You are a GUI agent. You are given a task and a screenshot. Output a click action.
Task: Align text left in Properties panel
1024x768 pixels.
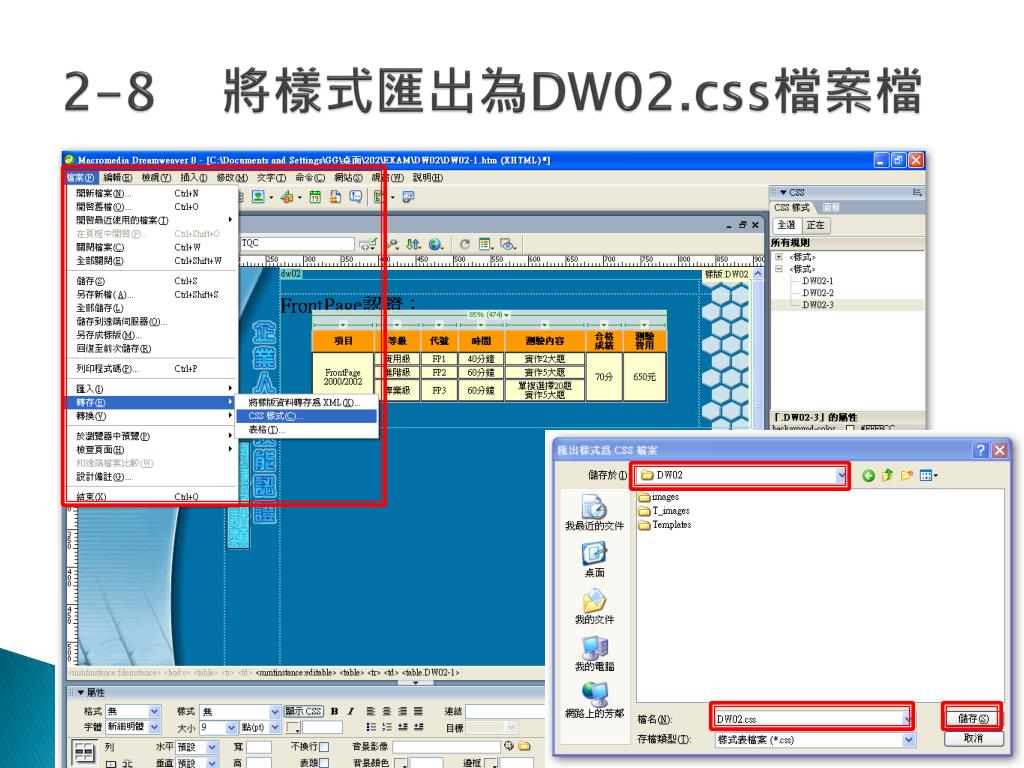[370, 711]
